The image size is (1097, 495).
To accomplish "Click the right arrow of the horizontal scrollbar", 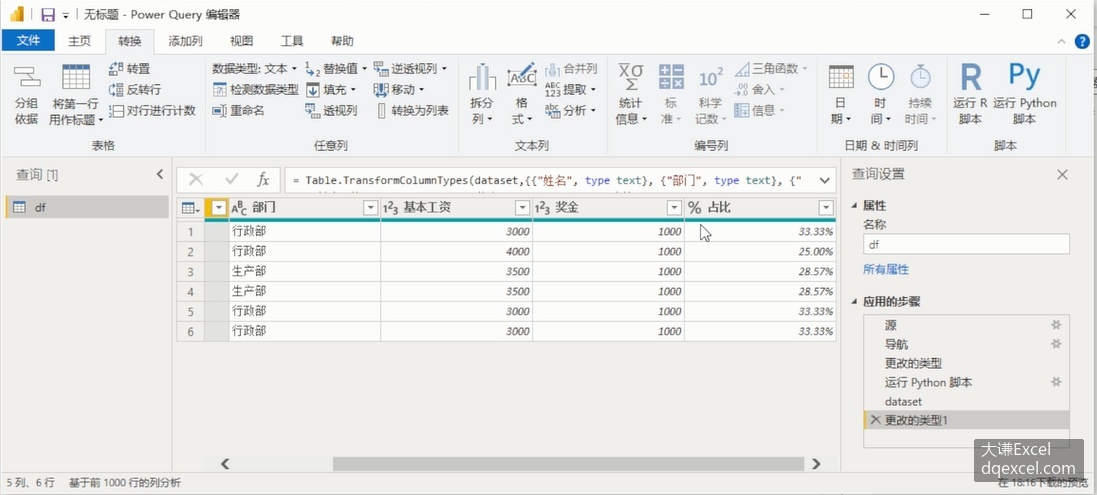I will (x=816, y=464).
